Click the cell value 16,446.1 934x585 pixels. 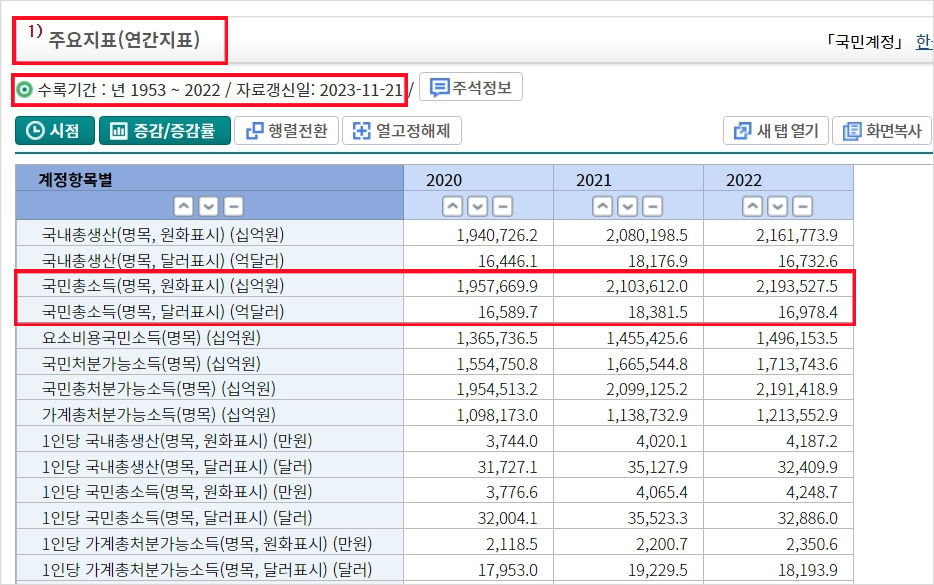click(x=508, y=261)
